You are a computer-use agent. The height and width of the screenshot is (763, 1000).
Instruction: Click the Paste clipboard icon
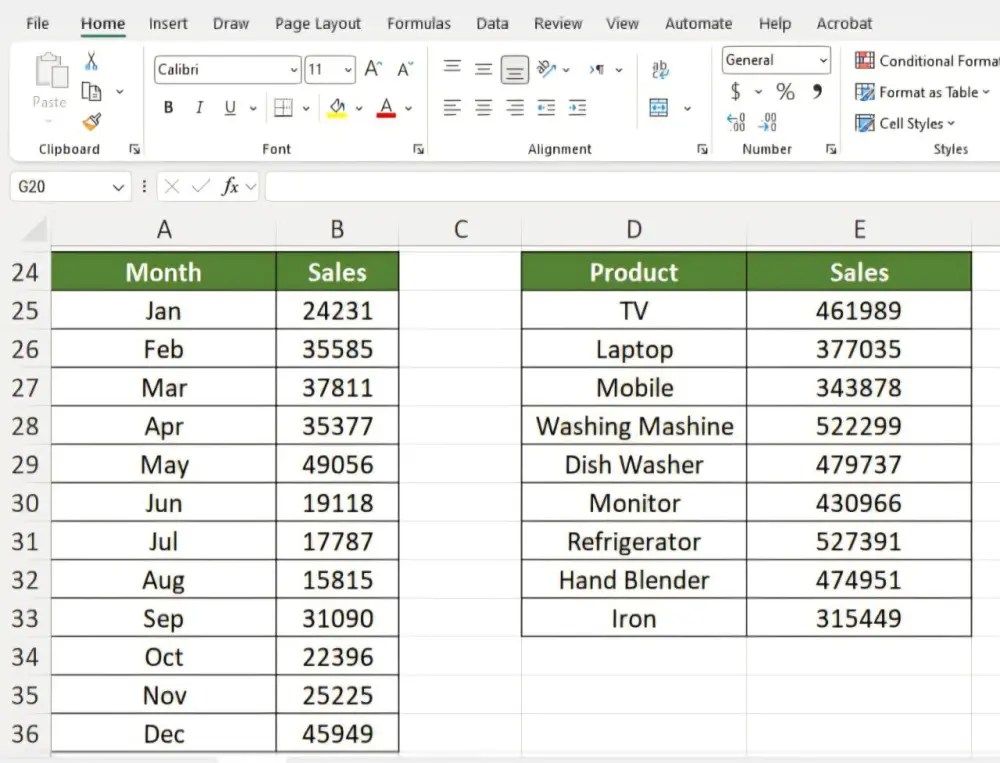point(50,70)
